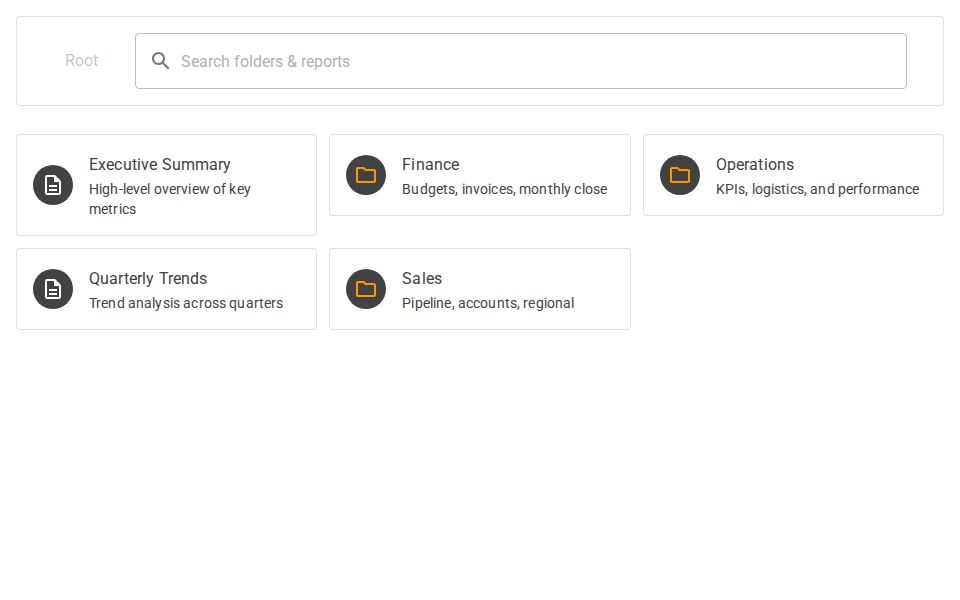Click the Executive Summary description text

(169, 199)
